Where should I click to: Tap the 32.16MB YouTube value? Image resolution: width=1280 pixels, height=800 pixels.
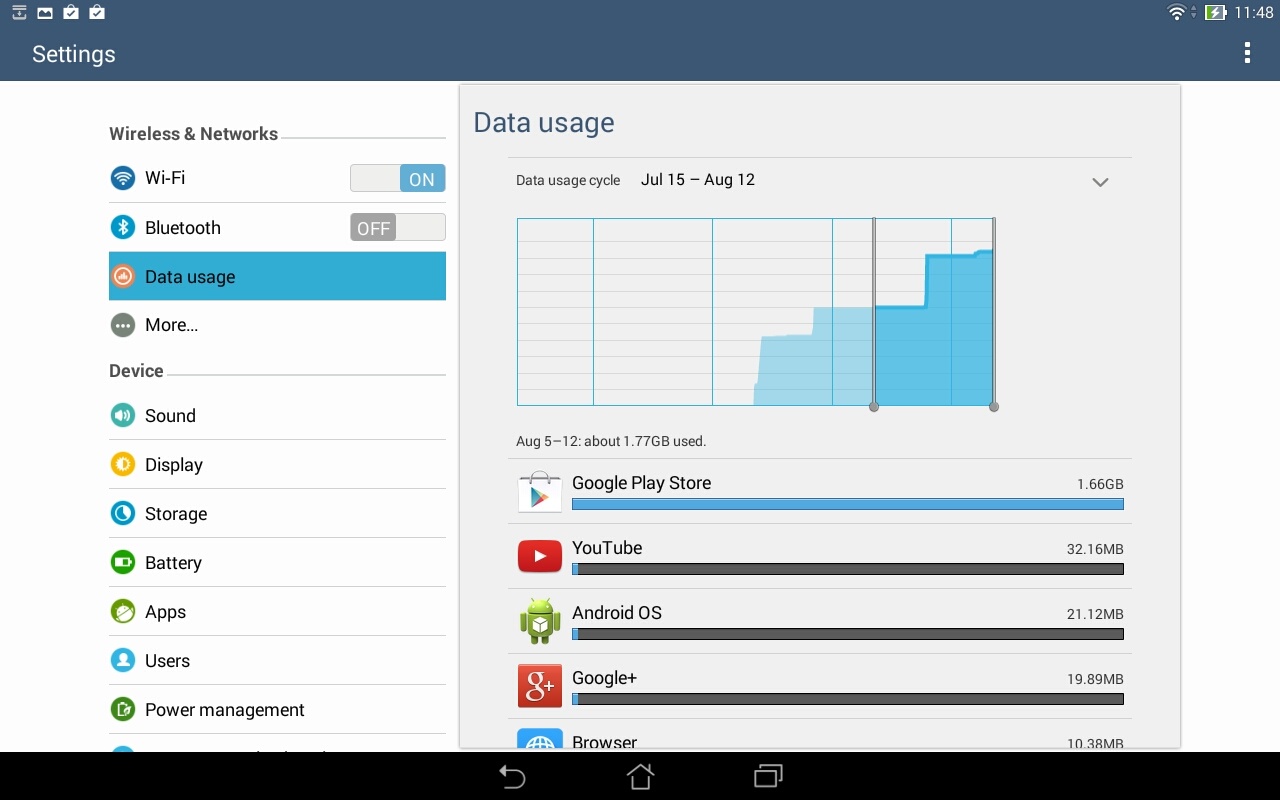[x=1095, y=549]
